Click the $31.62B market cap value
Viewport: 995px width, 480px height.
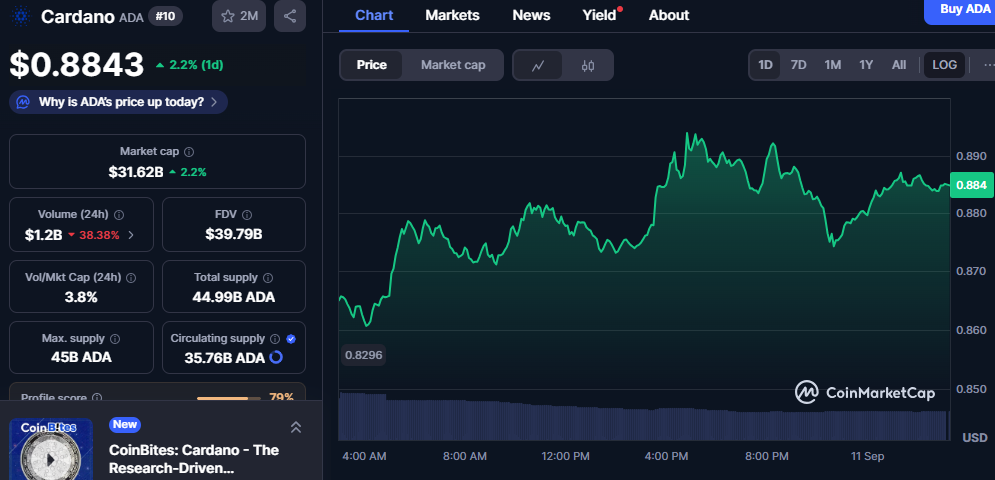click(x=136, y=171)
